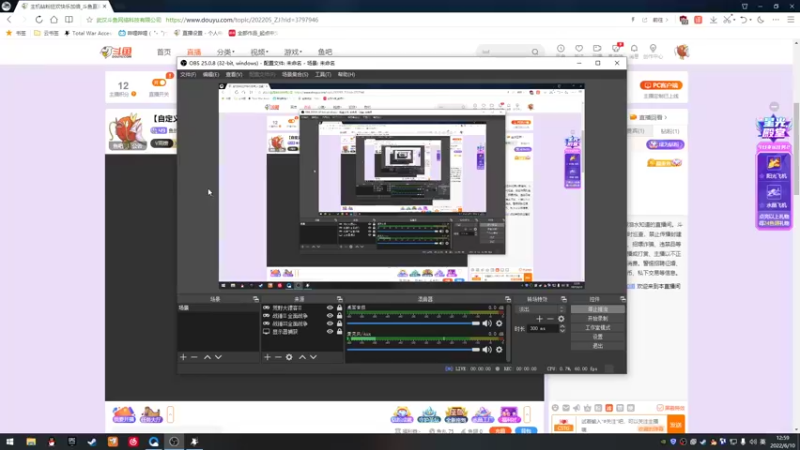Mute the microphone/Aux speaker icon
Viewport: 800px width, 450px height.
487,349
